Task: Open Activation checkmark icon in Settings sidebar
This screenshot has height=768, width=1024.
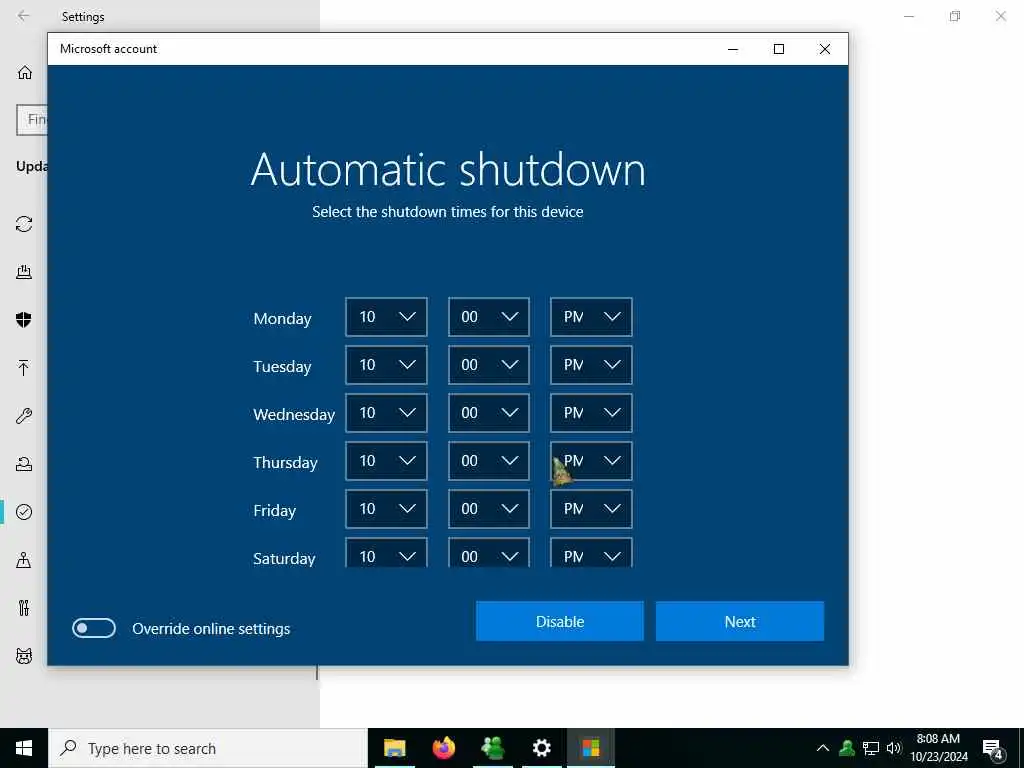Action: coord(24,512)
